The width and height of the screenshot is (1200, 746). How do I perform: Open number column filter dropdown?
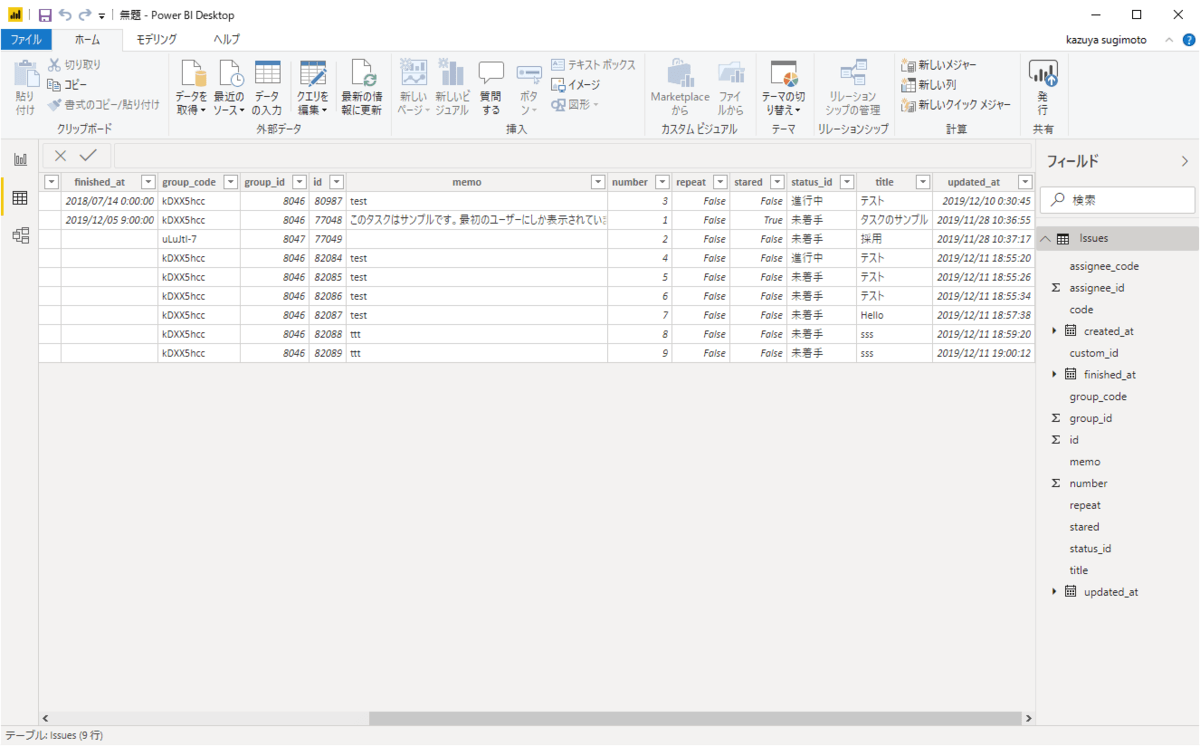click(x=661, y=182)
